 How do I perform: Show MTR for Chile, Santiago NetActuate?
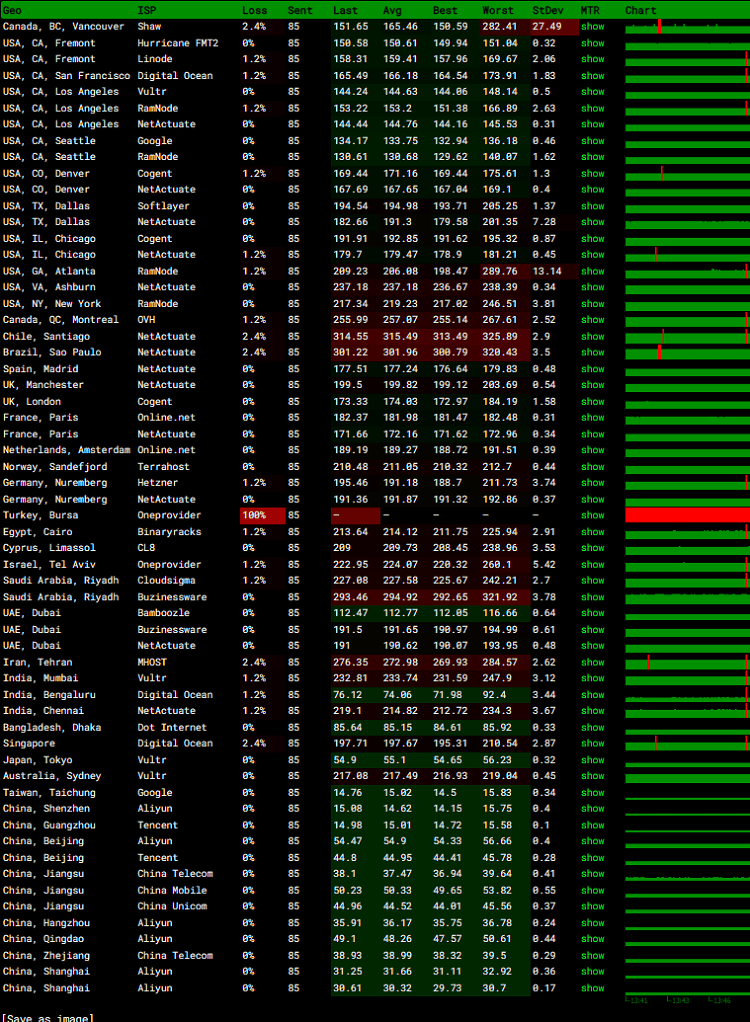coord(593,336)
